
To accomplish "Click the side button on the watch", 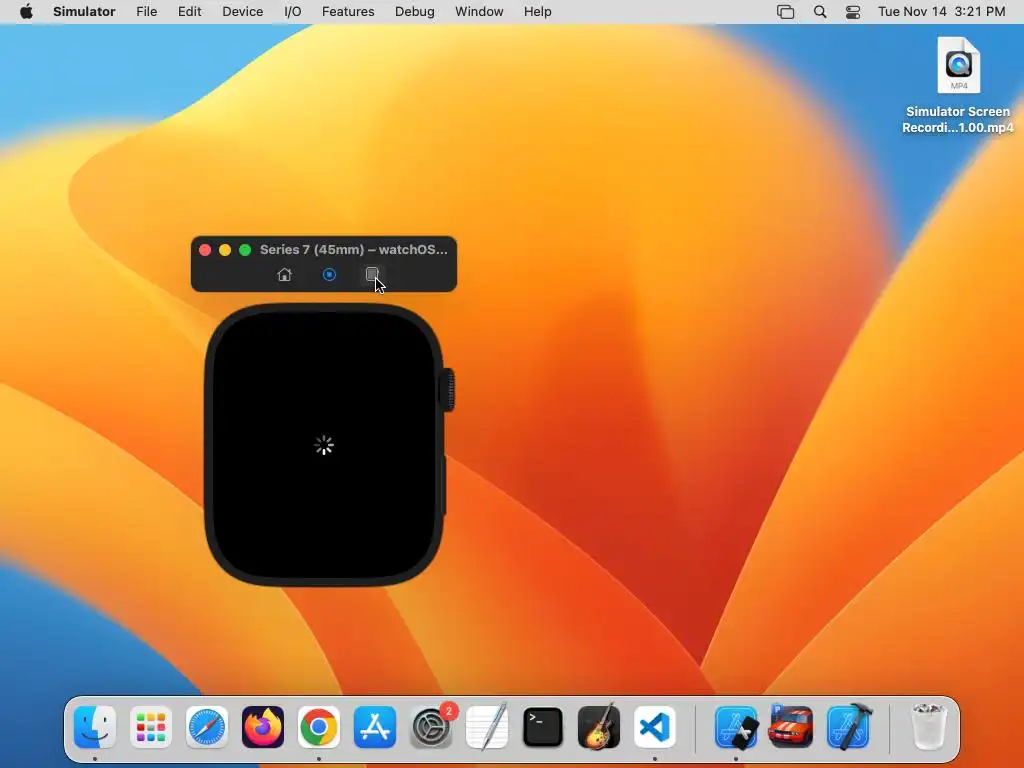I will [445, 485].
